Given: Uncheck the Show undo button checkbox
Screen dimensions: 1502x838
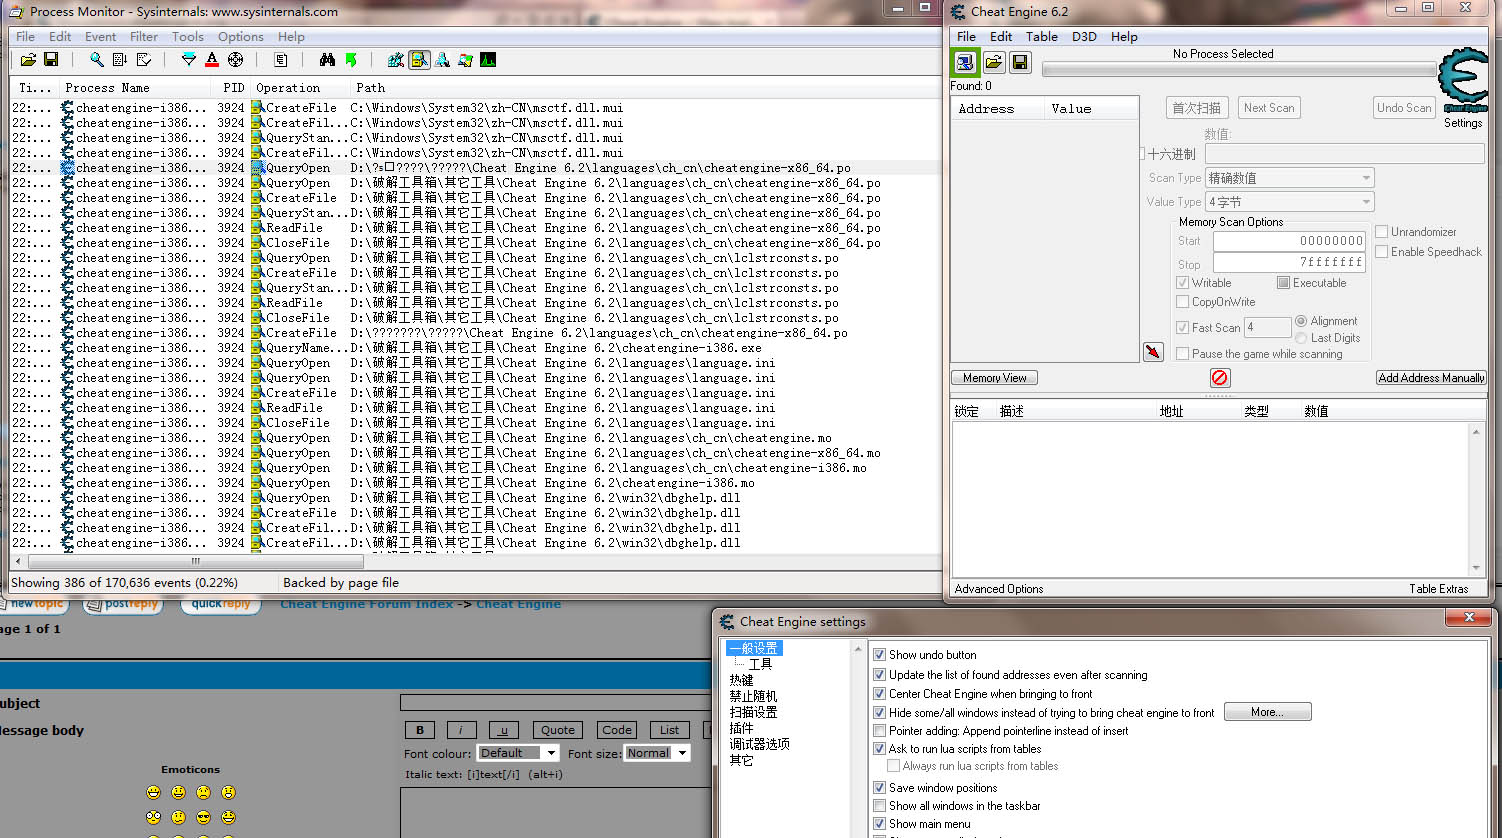Looking at the screenshot, I should (x=880, y=655).
